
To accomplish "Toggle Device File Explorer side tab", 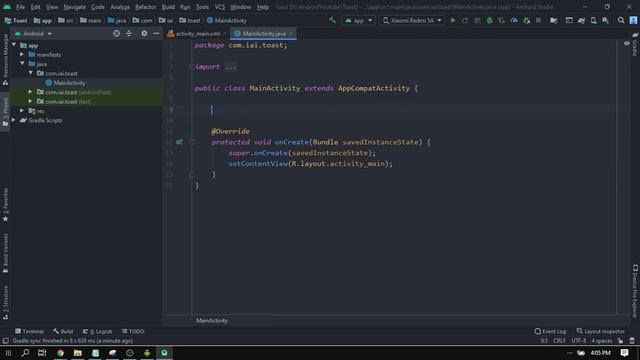I will click(x=635, y=291).
